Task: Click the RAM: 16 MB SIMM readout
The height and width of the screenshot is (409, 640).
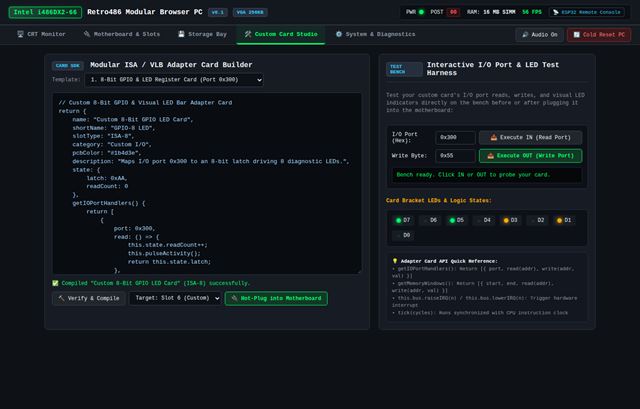Action: coord(491,12)
